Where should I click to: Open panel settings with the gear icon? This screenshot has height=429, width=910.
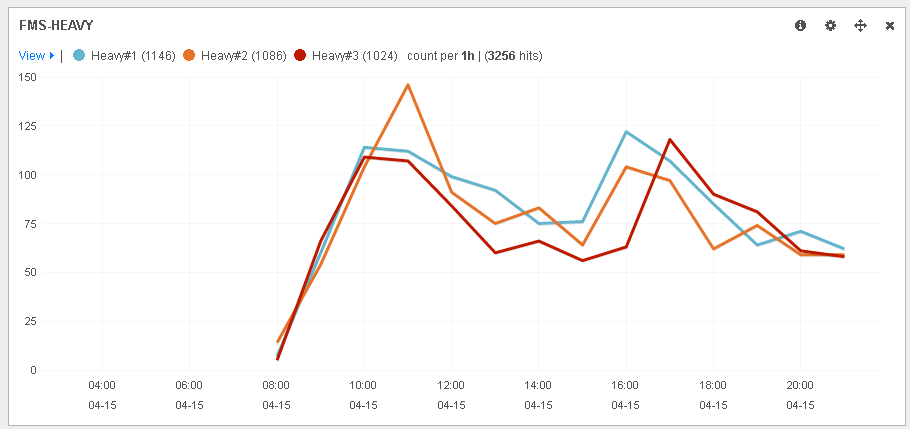[x=830, y=25]
